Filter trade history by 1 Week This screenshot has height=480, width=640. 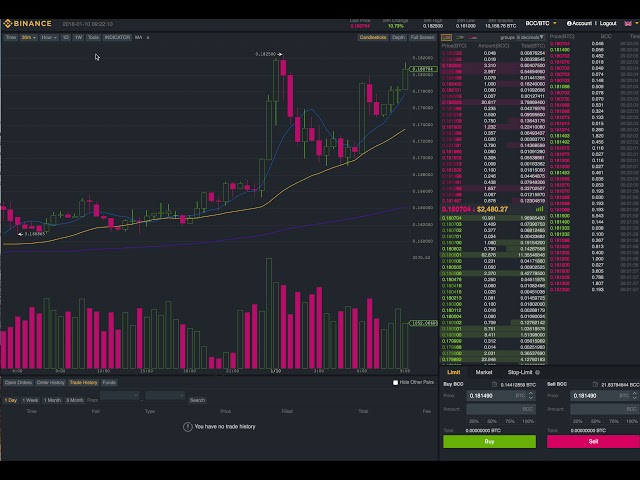tap(30, 400)
